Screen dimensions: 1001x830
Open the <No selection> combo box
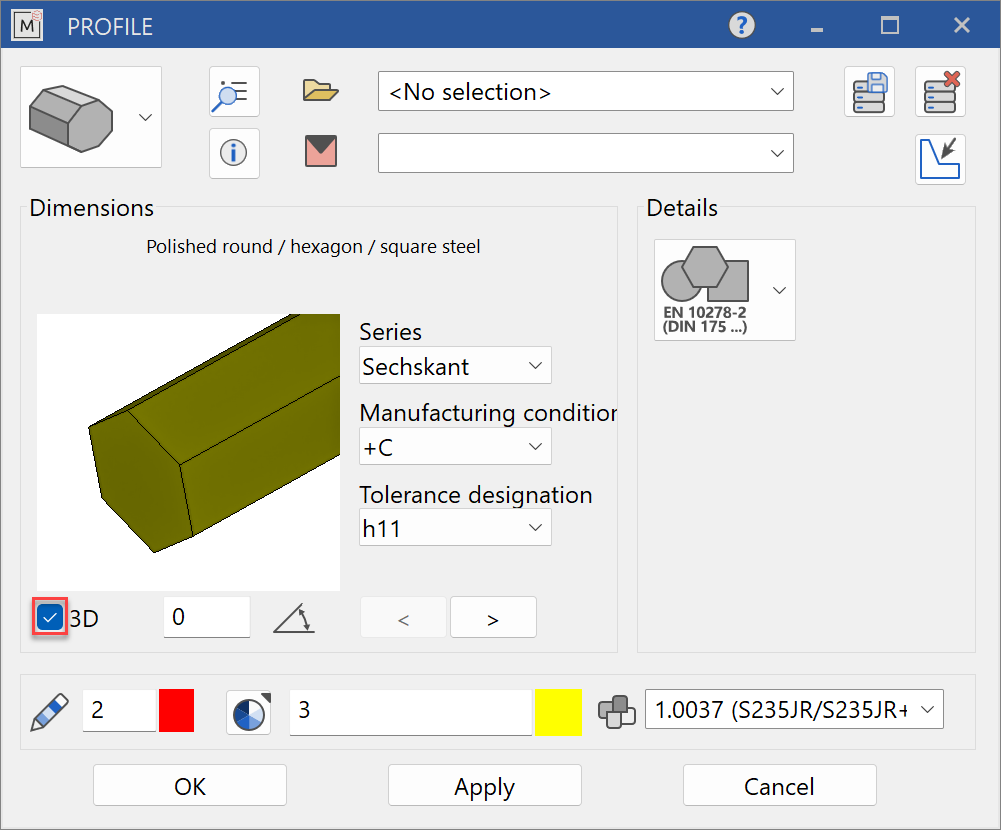[585, 91]
